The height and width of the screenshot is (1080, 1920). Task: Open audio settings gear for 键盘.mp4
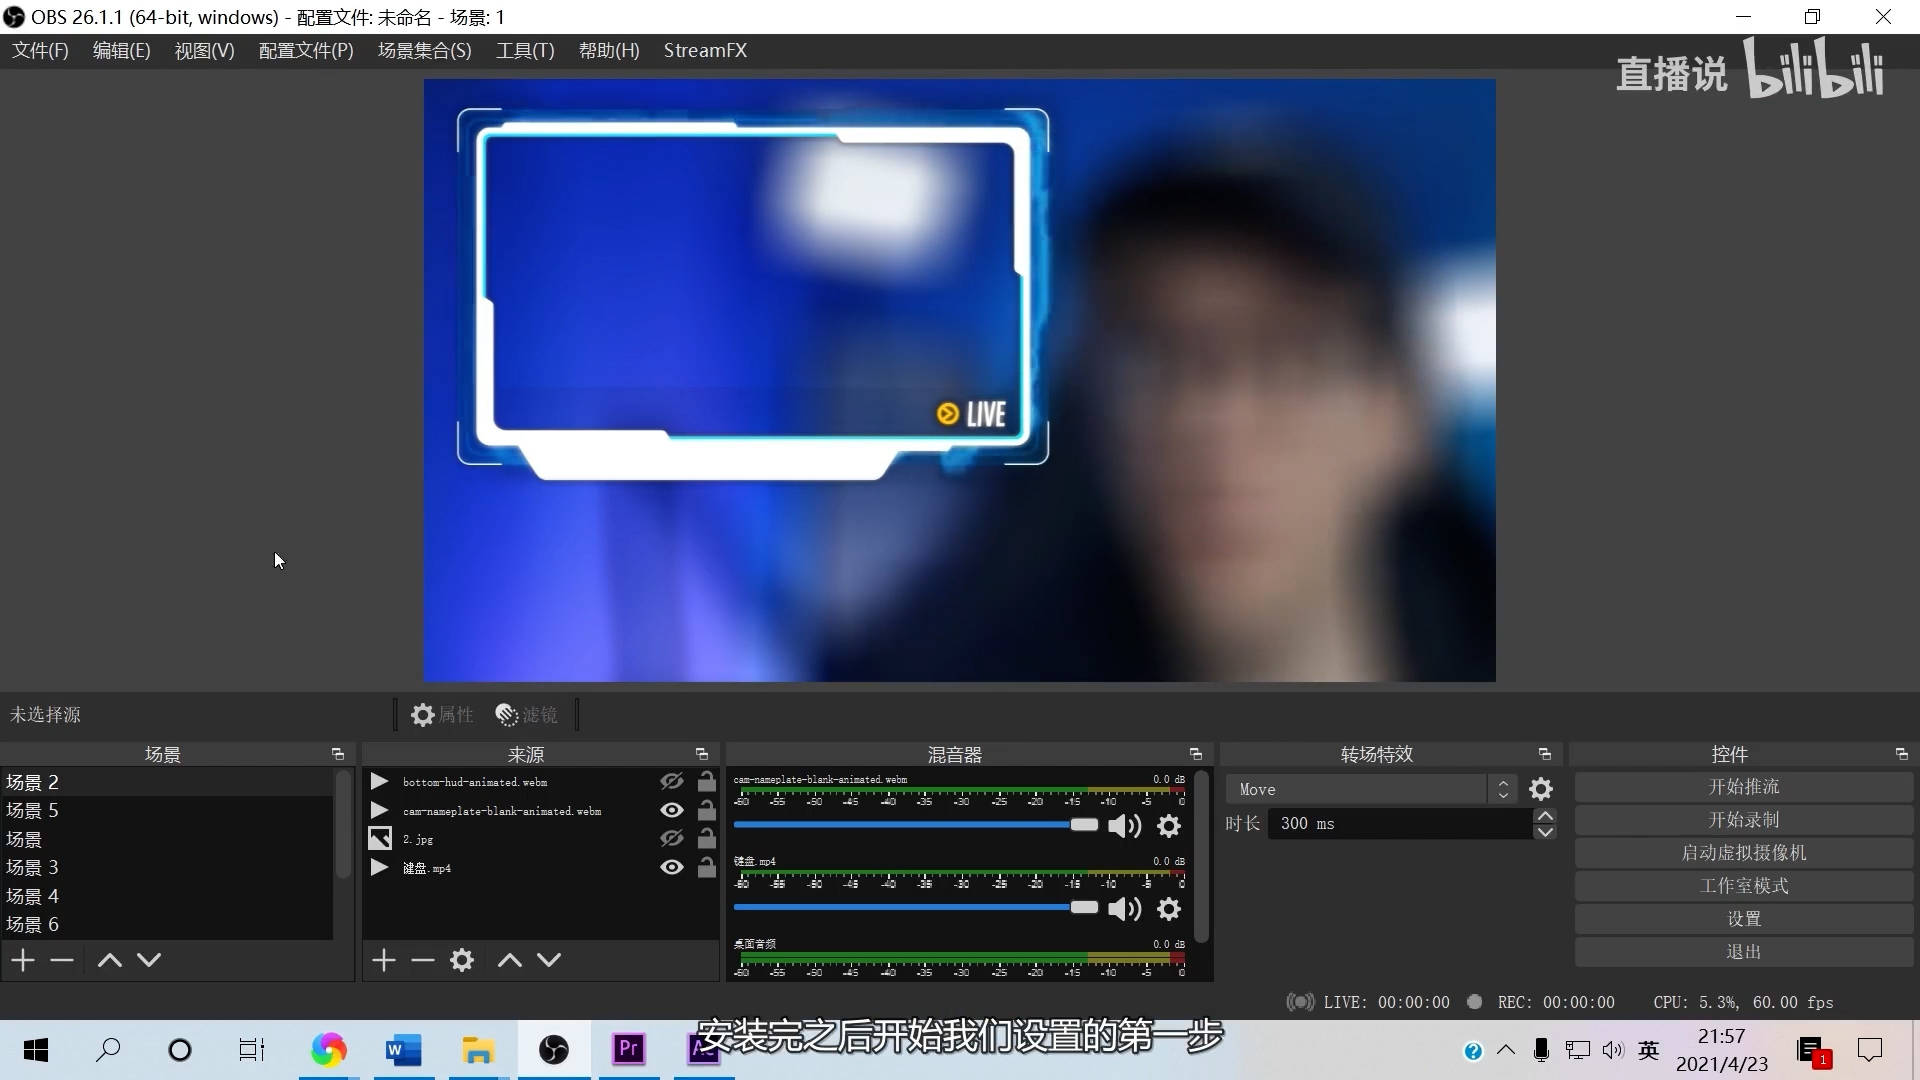(1169, 909)
